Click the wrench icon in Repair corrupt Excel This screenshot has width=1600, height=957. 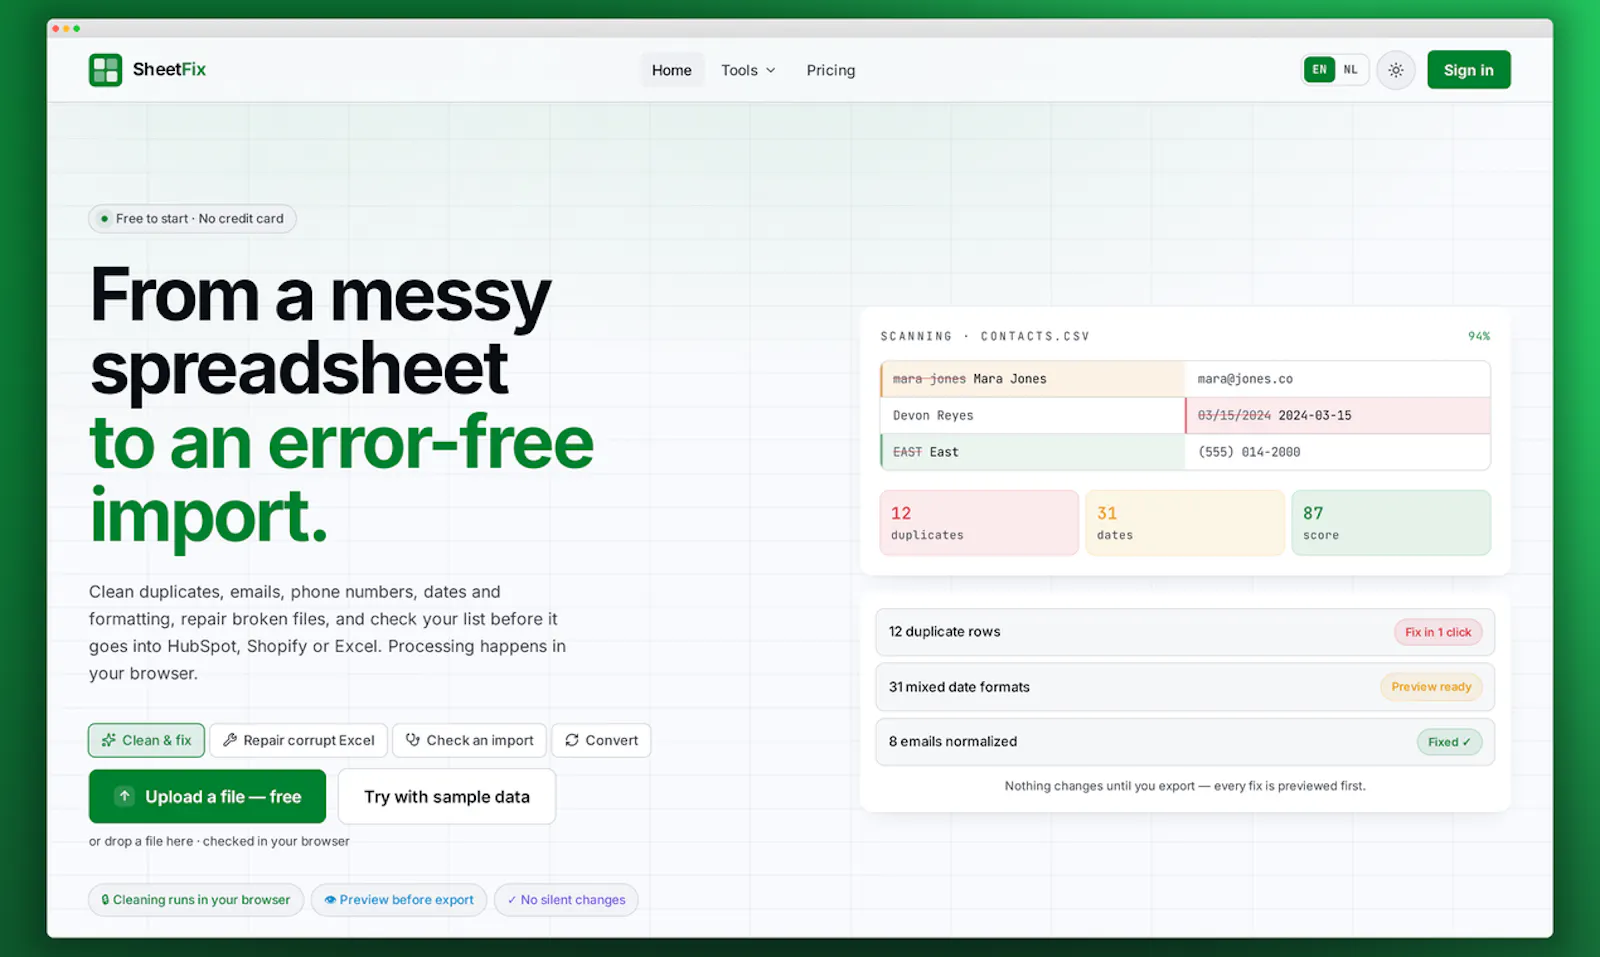(230, 740)
